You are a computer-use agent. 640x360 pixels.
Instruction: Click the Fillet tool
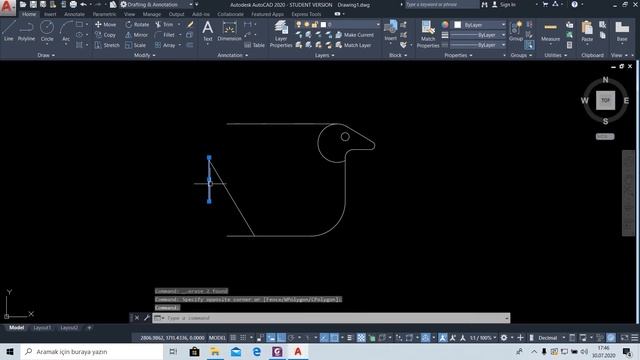(x=165, y=35)
